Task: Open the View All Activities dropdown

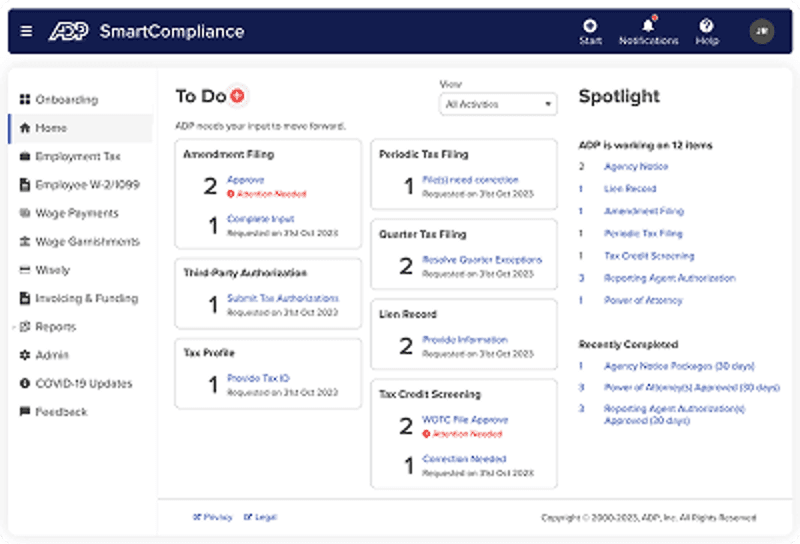Action: point(498,104)
